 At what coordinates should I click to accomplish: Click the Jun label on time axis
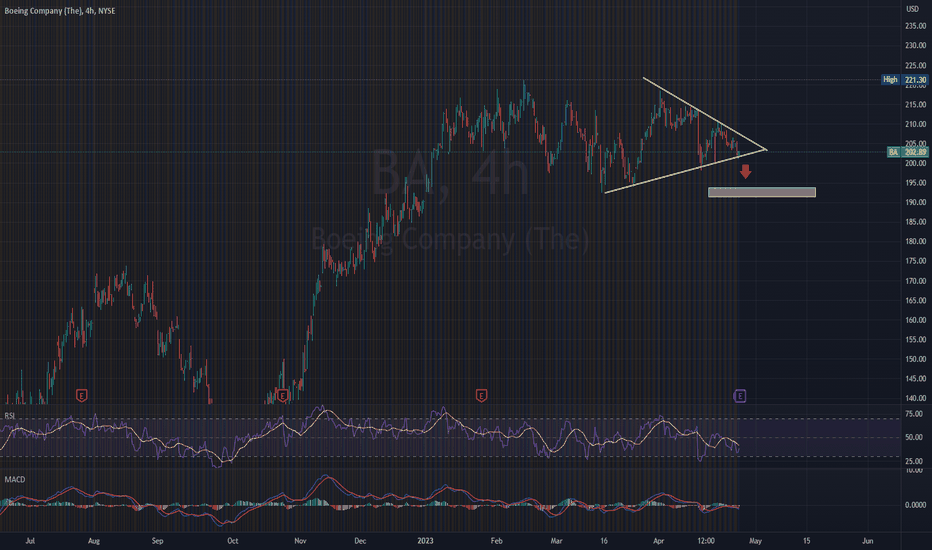pyautogui.click(x=868, y=541)
